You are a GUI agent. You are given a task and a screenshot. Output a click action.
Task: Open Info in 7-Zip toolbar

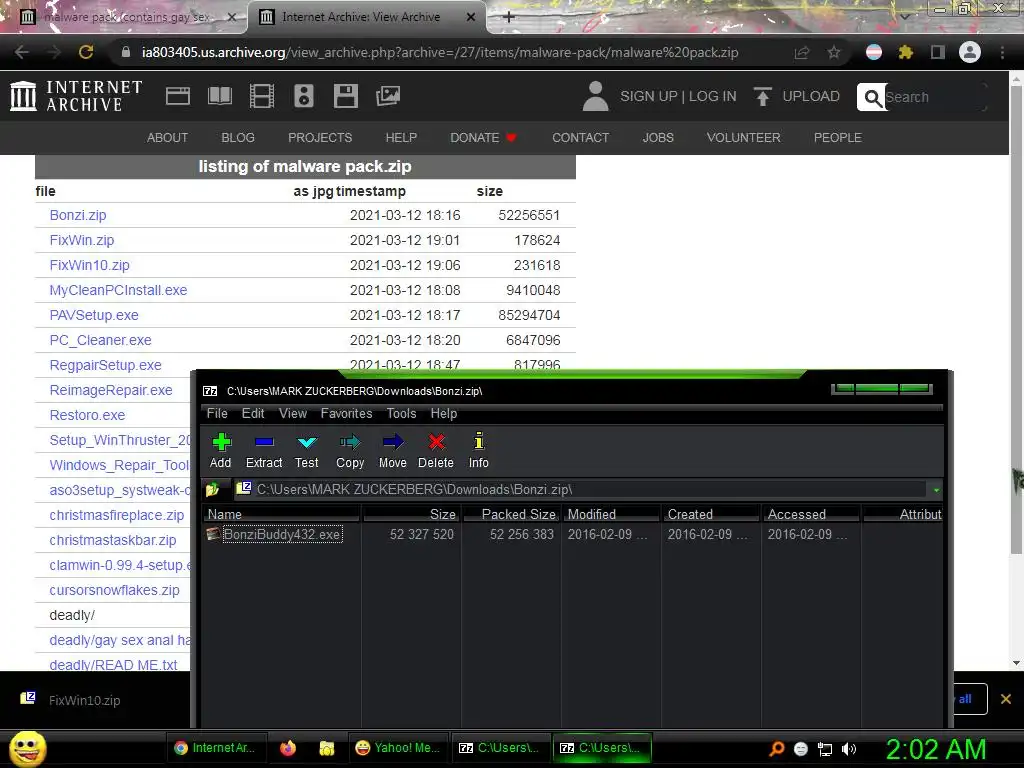(479, 451)
